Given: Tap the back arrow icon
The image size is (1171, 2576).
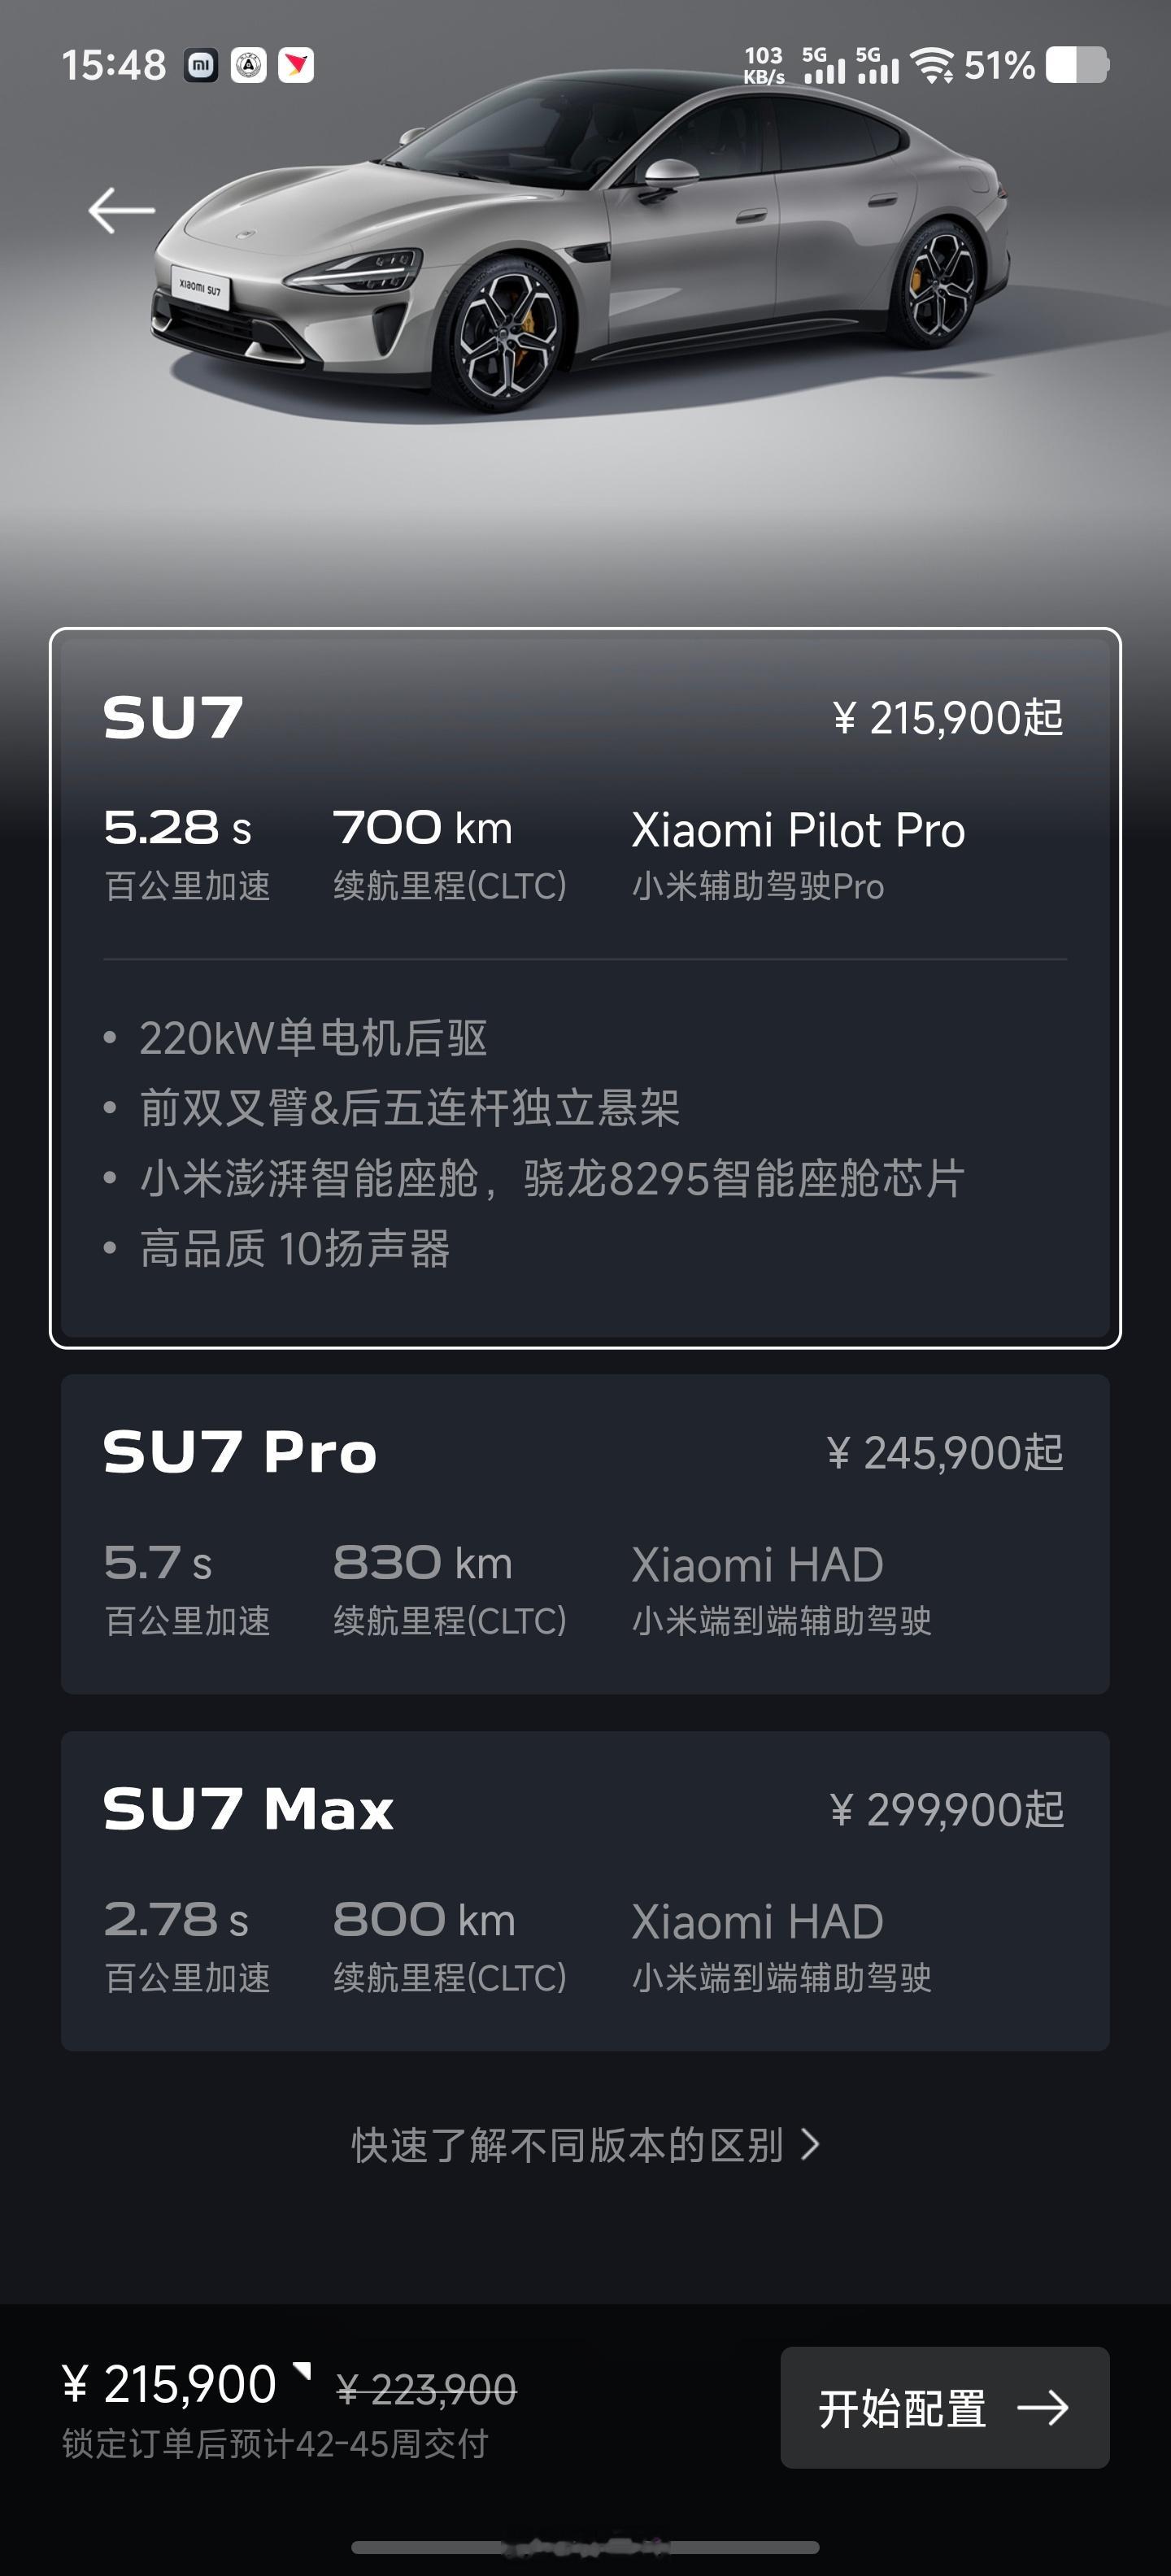Looking at the screenshot, I should click(x=121, y=210).
